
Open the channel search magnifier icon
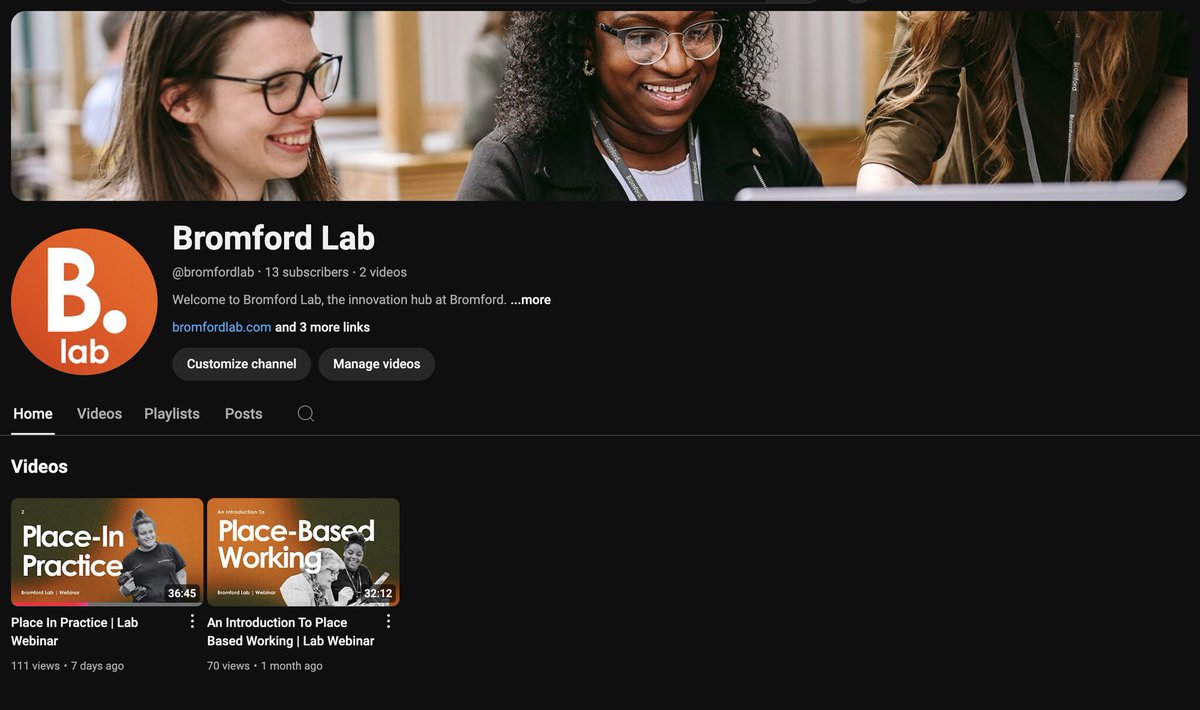pos(306,414)
